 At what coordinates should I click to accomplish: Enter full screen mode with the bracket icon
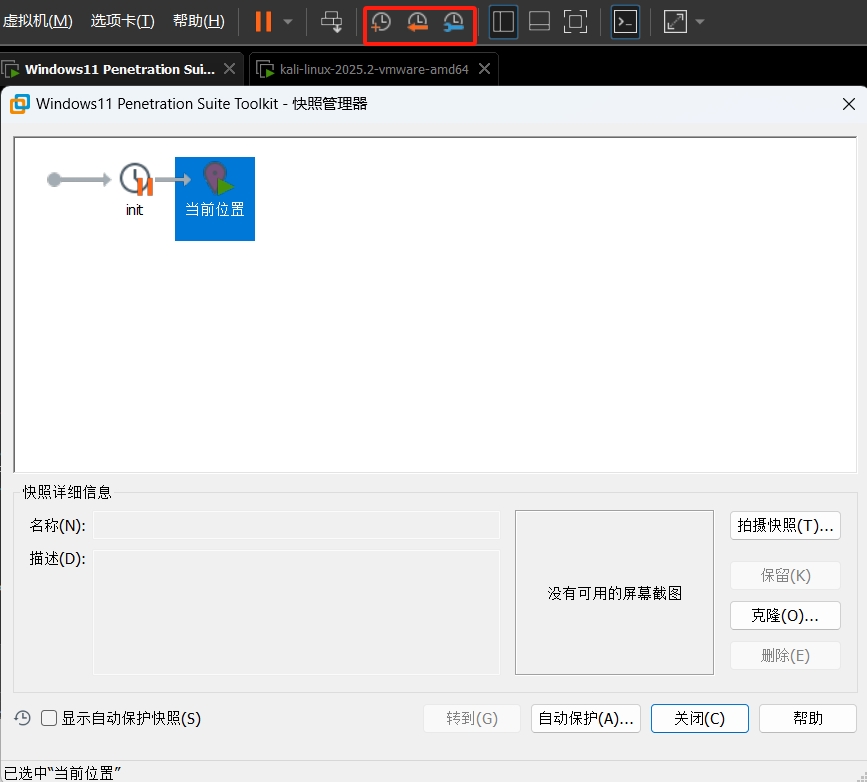(x=575, y=21)
